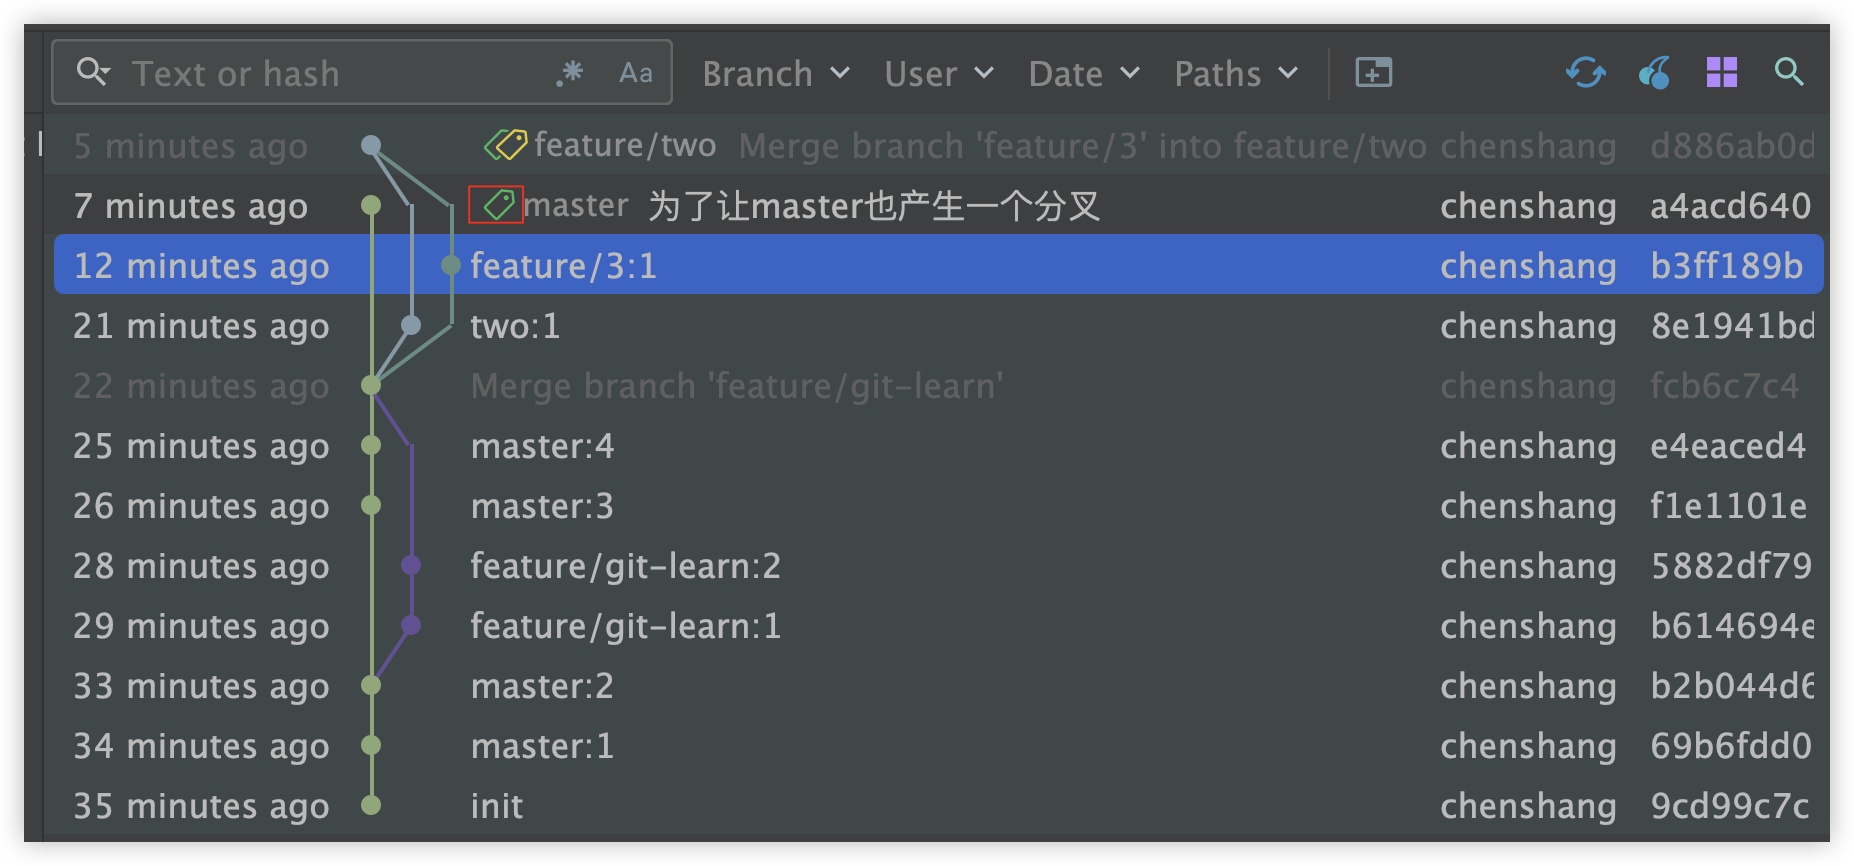Open the User filter dropdown

pyautogui.click(x=938, y=73)
